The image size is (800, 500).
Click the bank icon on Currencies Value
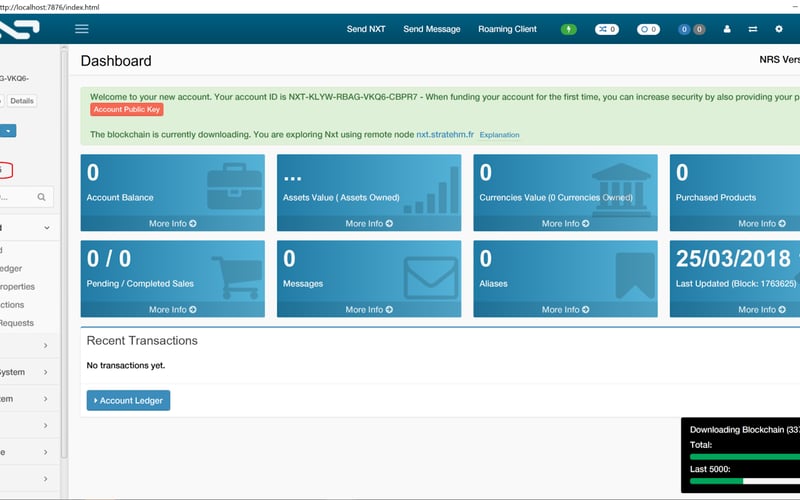tap(621, 188)
